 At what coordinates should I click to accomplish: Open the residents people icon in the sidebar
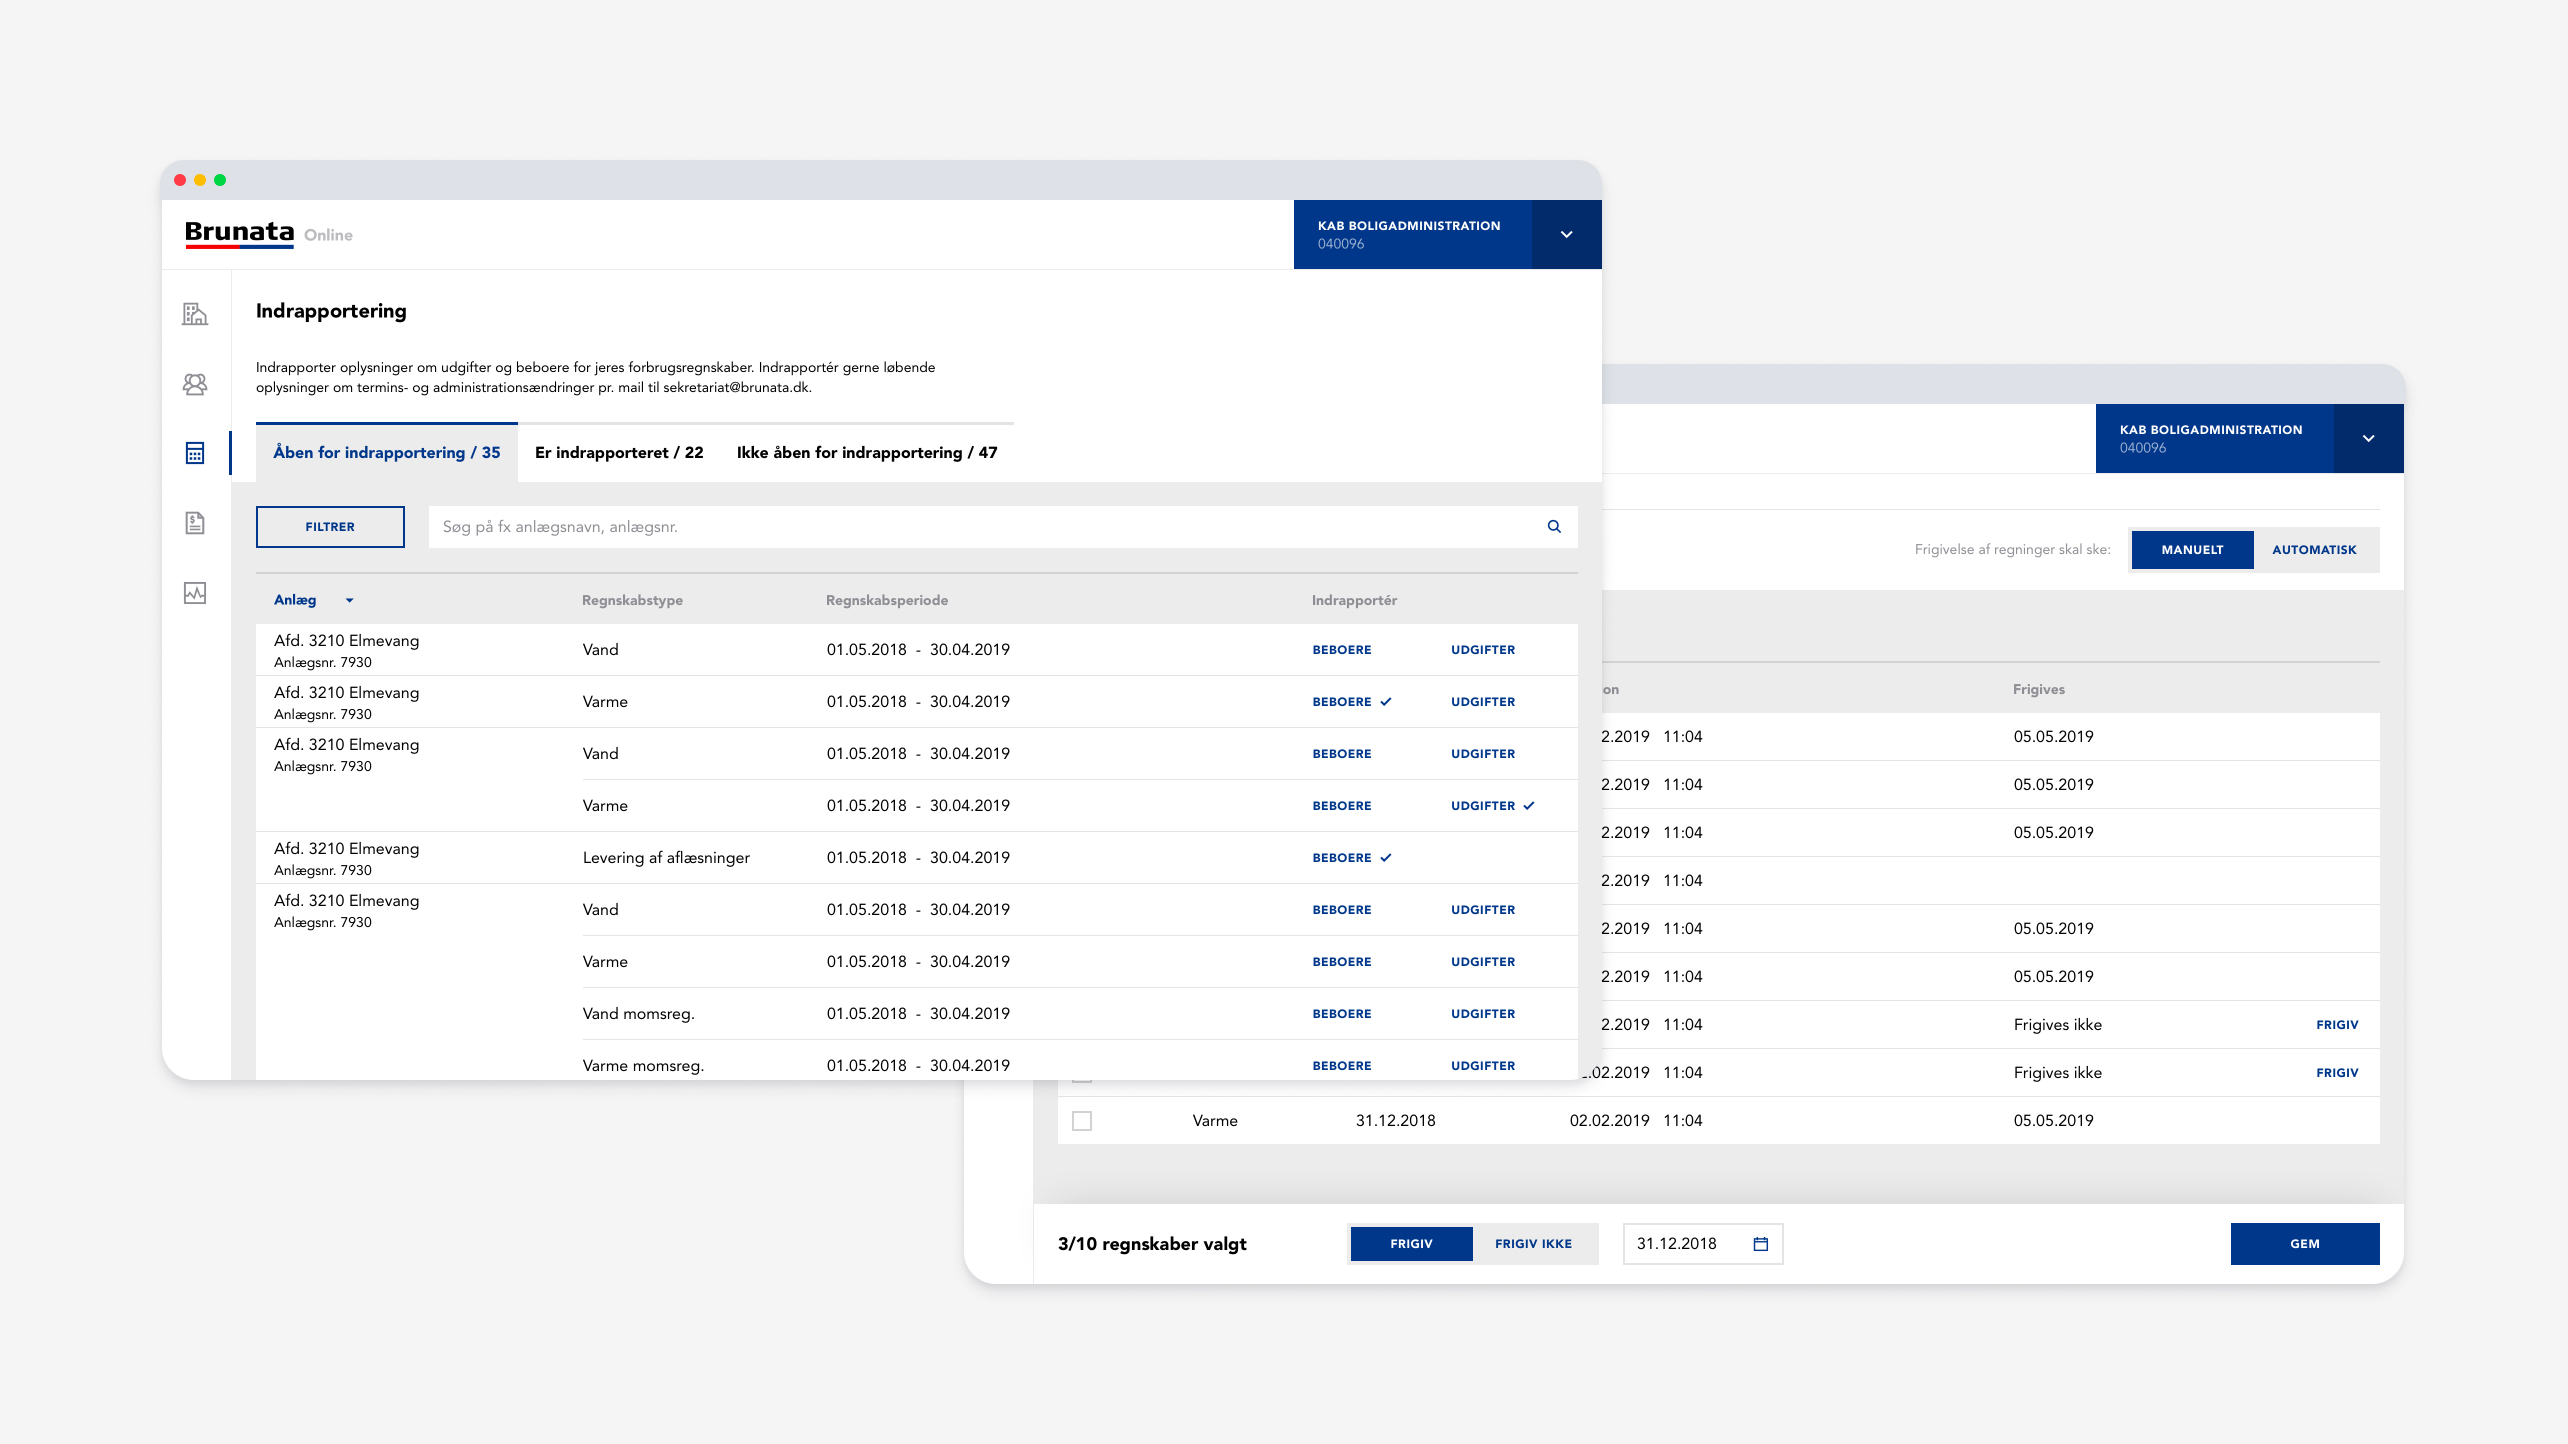(195, 384)
